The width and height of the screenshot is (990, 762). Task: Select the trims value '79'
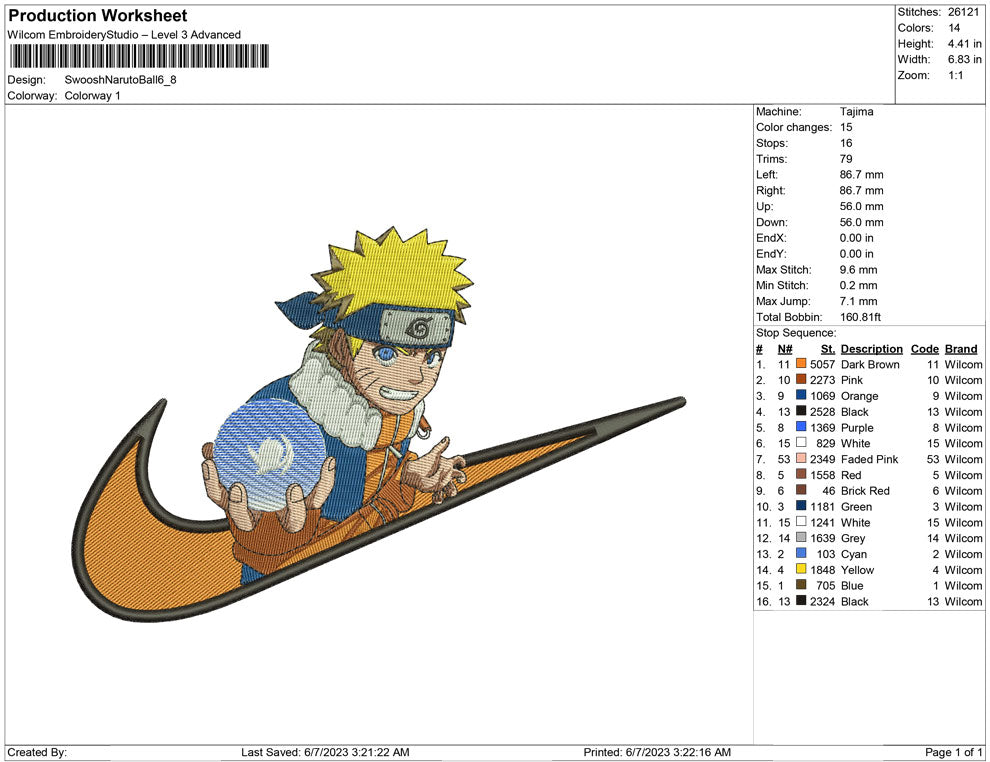(x=846, y=158)
